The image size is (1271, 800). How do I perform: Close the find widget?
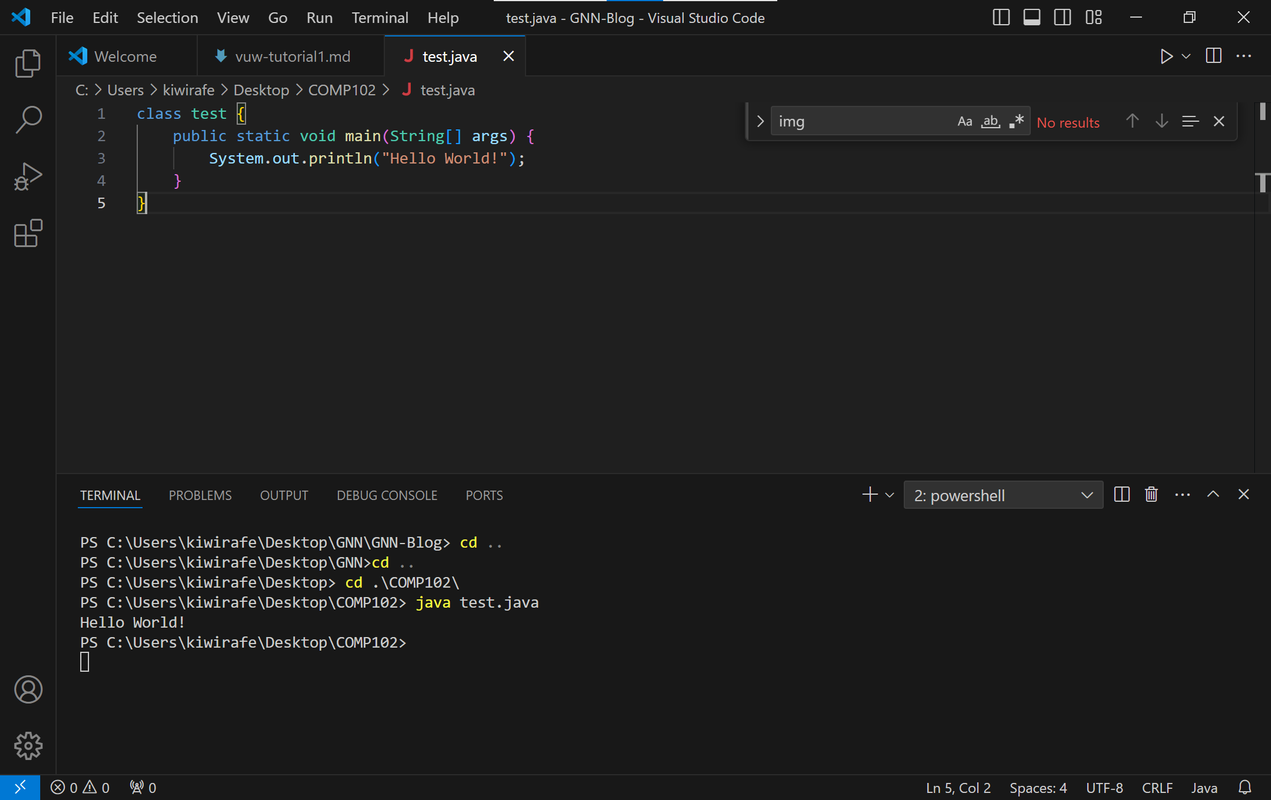click(1219, 121)
